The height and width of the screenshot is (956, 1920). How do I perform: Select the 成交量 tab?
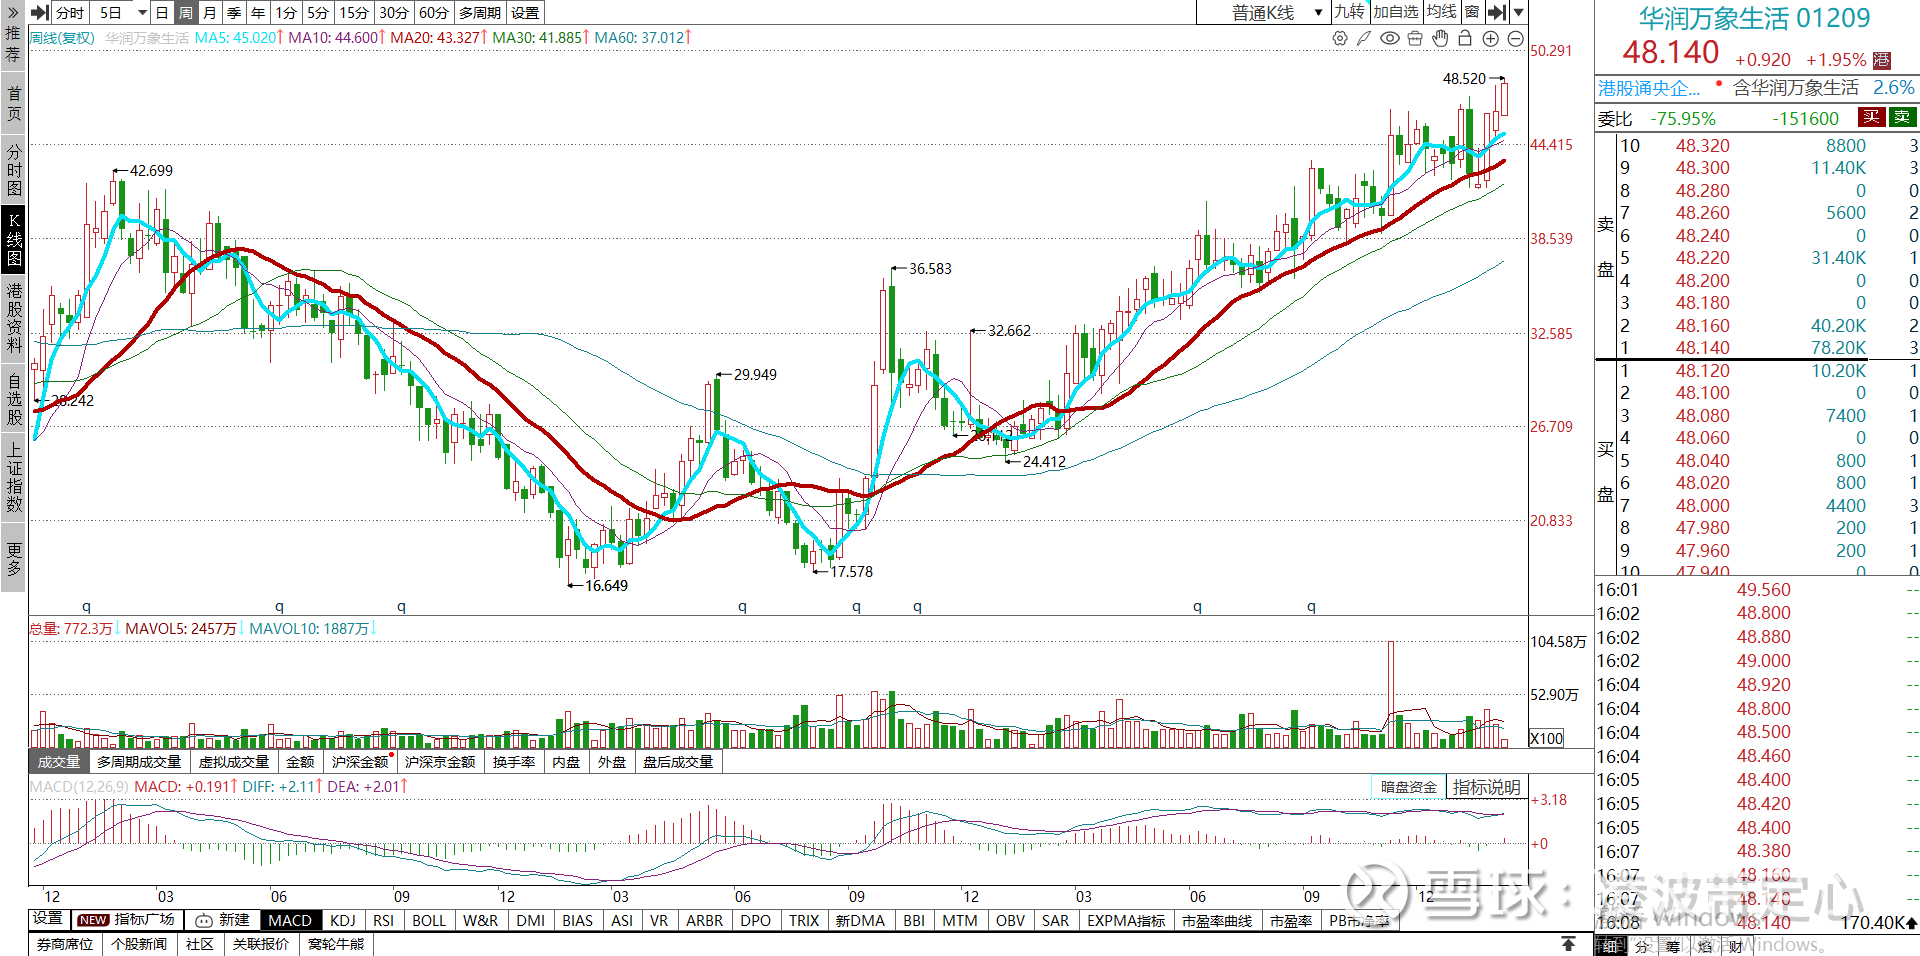click(59, 762)
